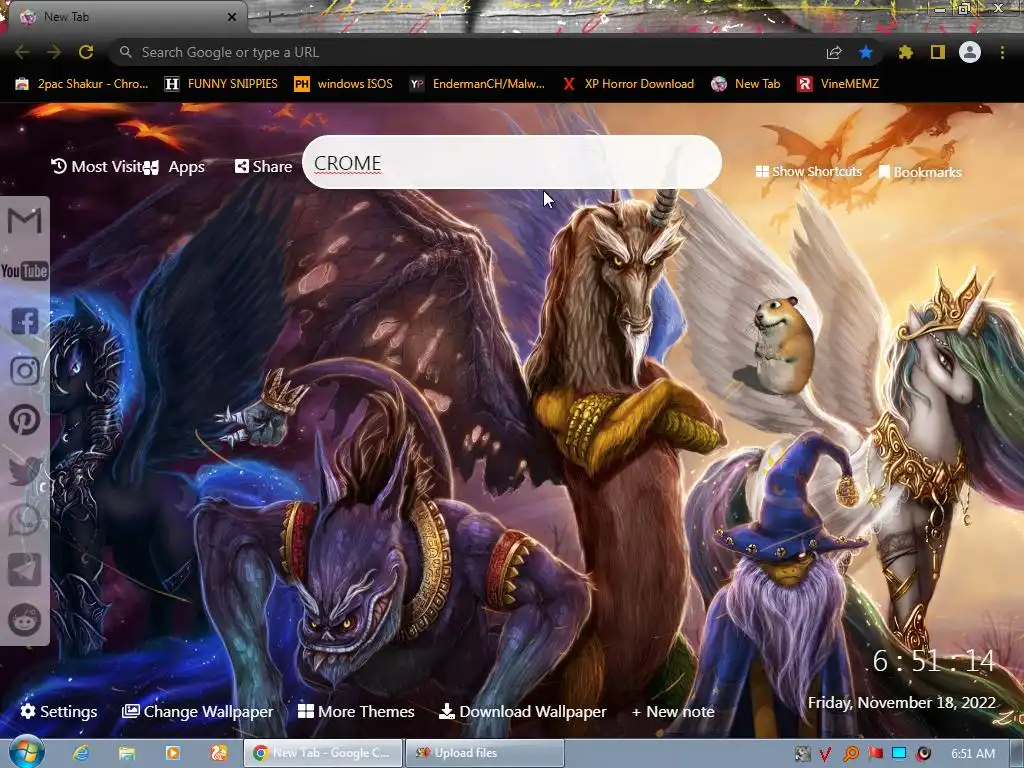Switch to the Upload files taskbar window
Viewport: 1024px width, 768px height.
484,753
